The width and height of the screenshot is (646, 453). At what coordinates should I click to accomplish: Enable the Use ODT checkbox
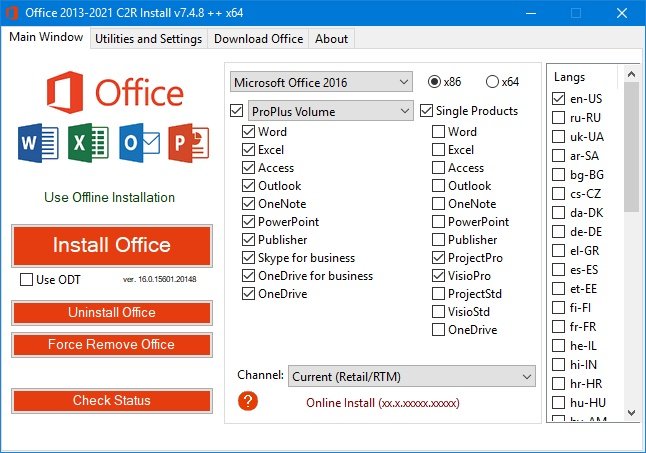pos(26,280)
